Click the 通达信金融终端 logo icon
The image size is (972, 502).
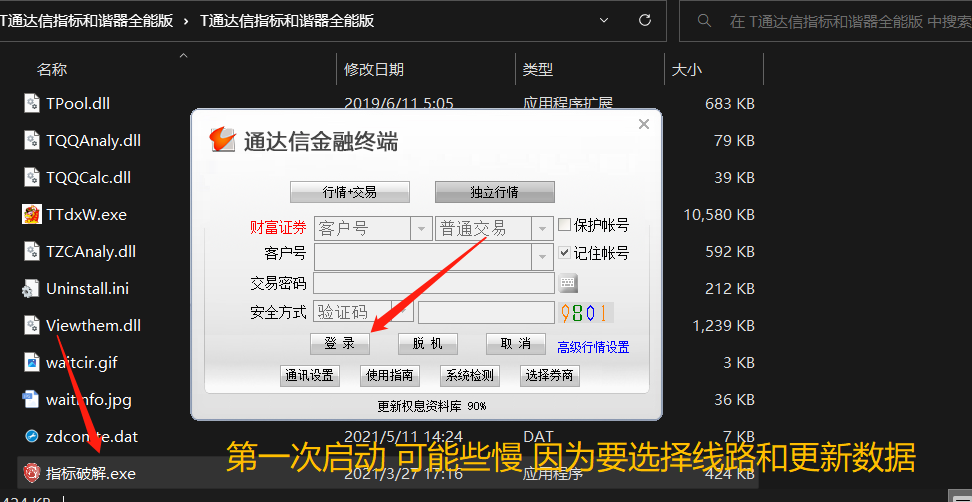[x=223, y=140]
